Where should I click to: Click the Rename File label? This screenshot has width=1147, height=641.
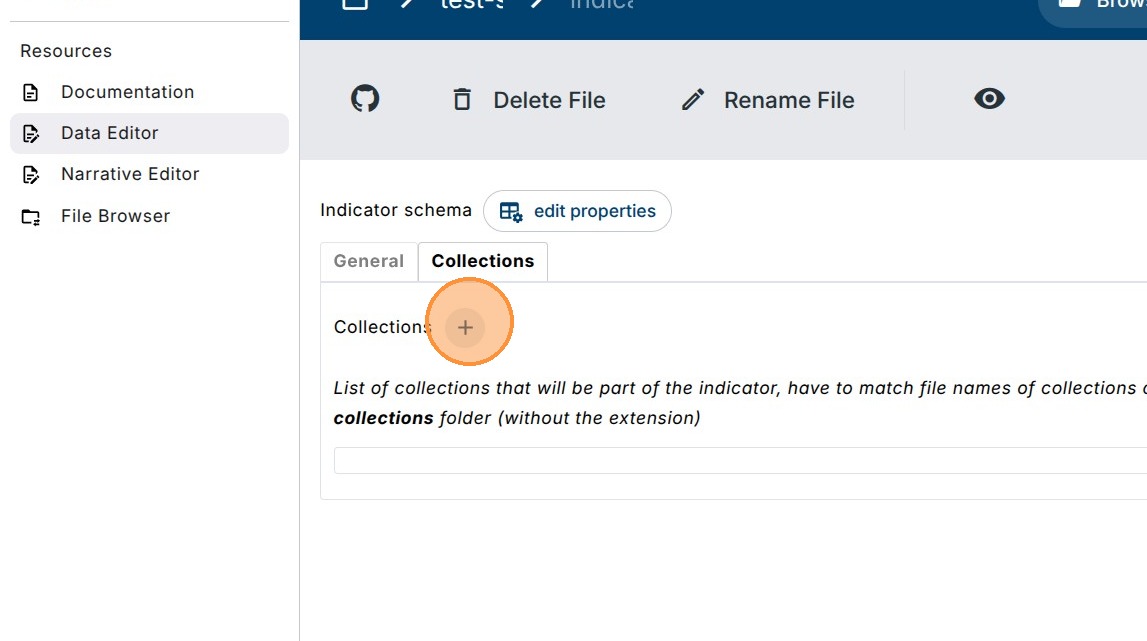(789, 100)
